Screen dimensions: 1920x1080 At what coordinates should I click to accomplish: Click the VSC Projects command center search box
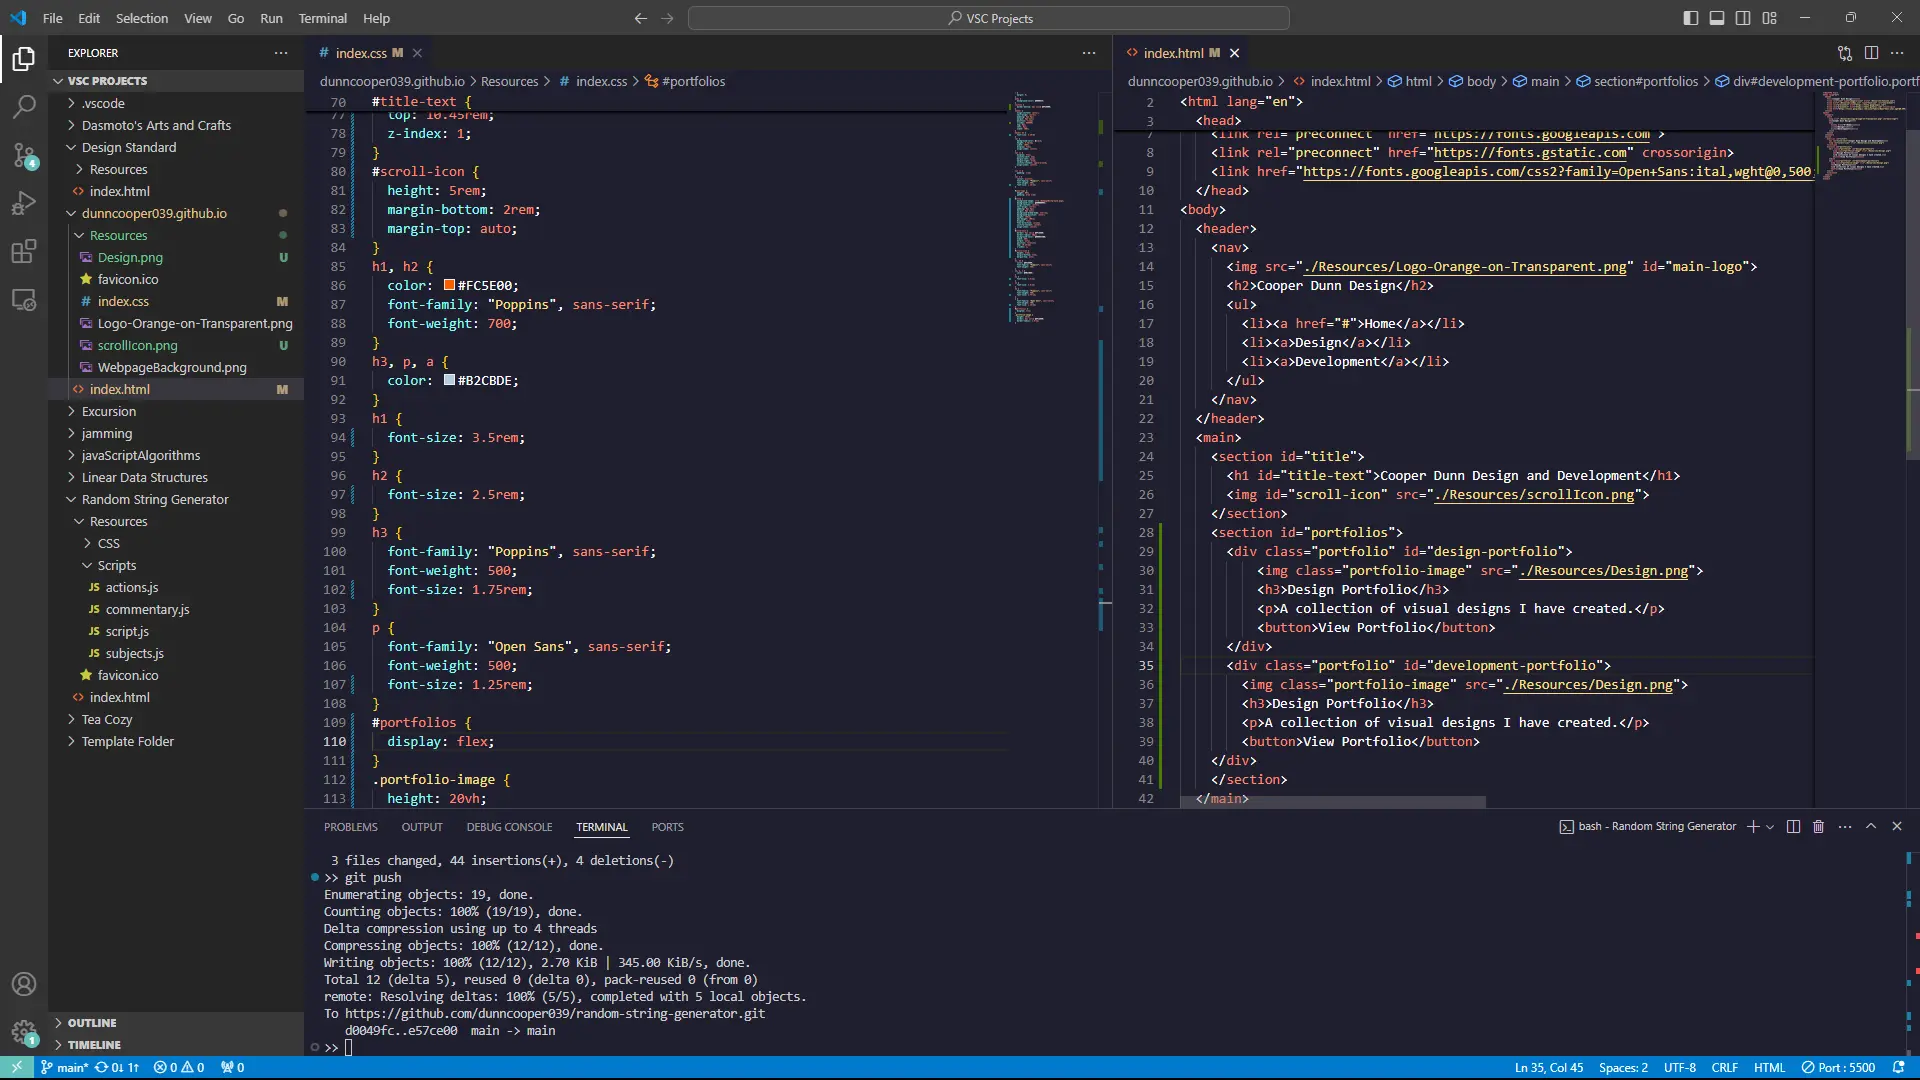point(989,18)
